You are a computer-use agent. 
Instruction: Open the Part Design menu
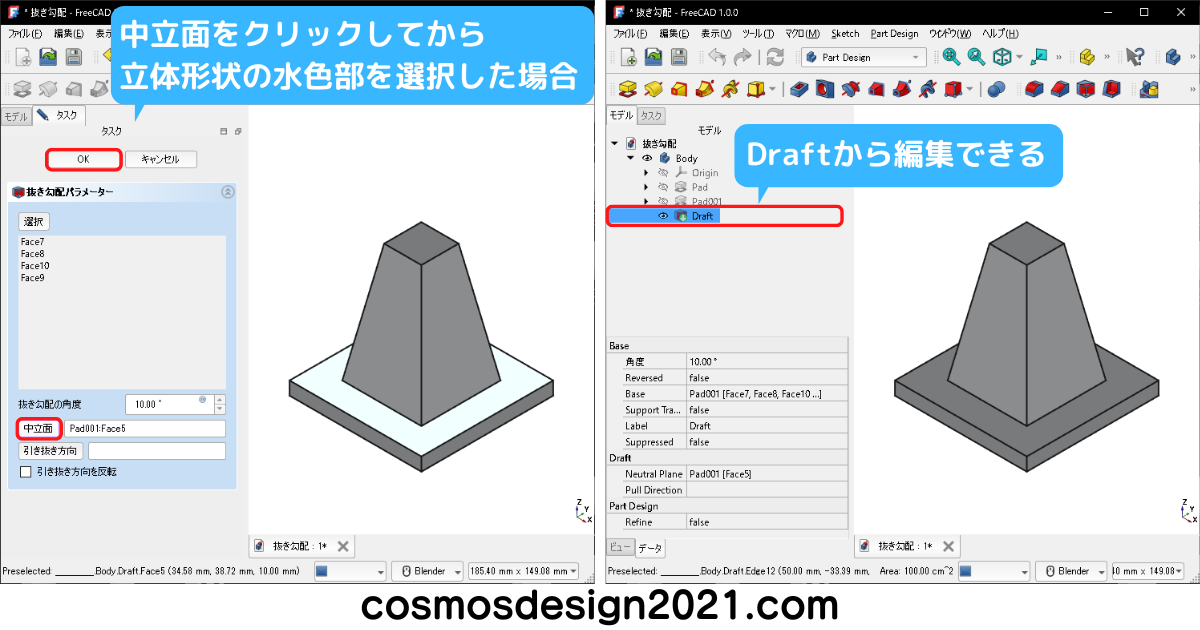(894, 34)
